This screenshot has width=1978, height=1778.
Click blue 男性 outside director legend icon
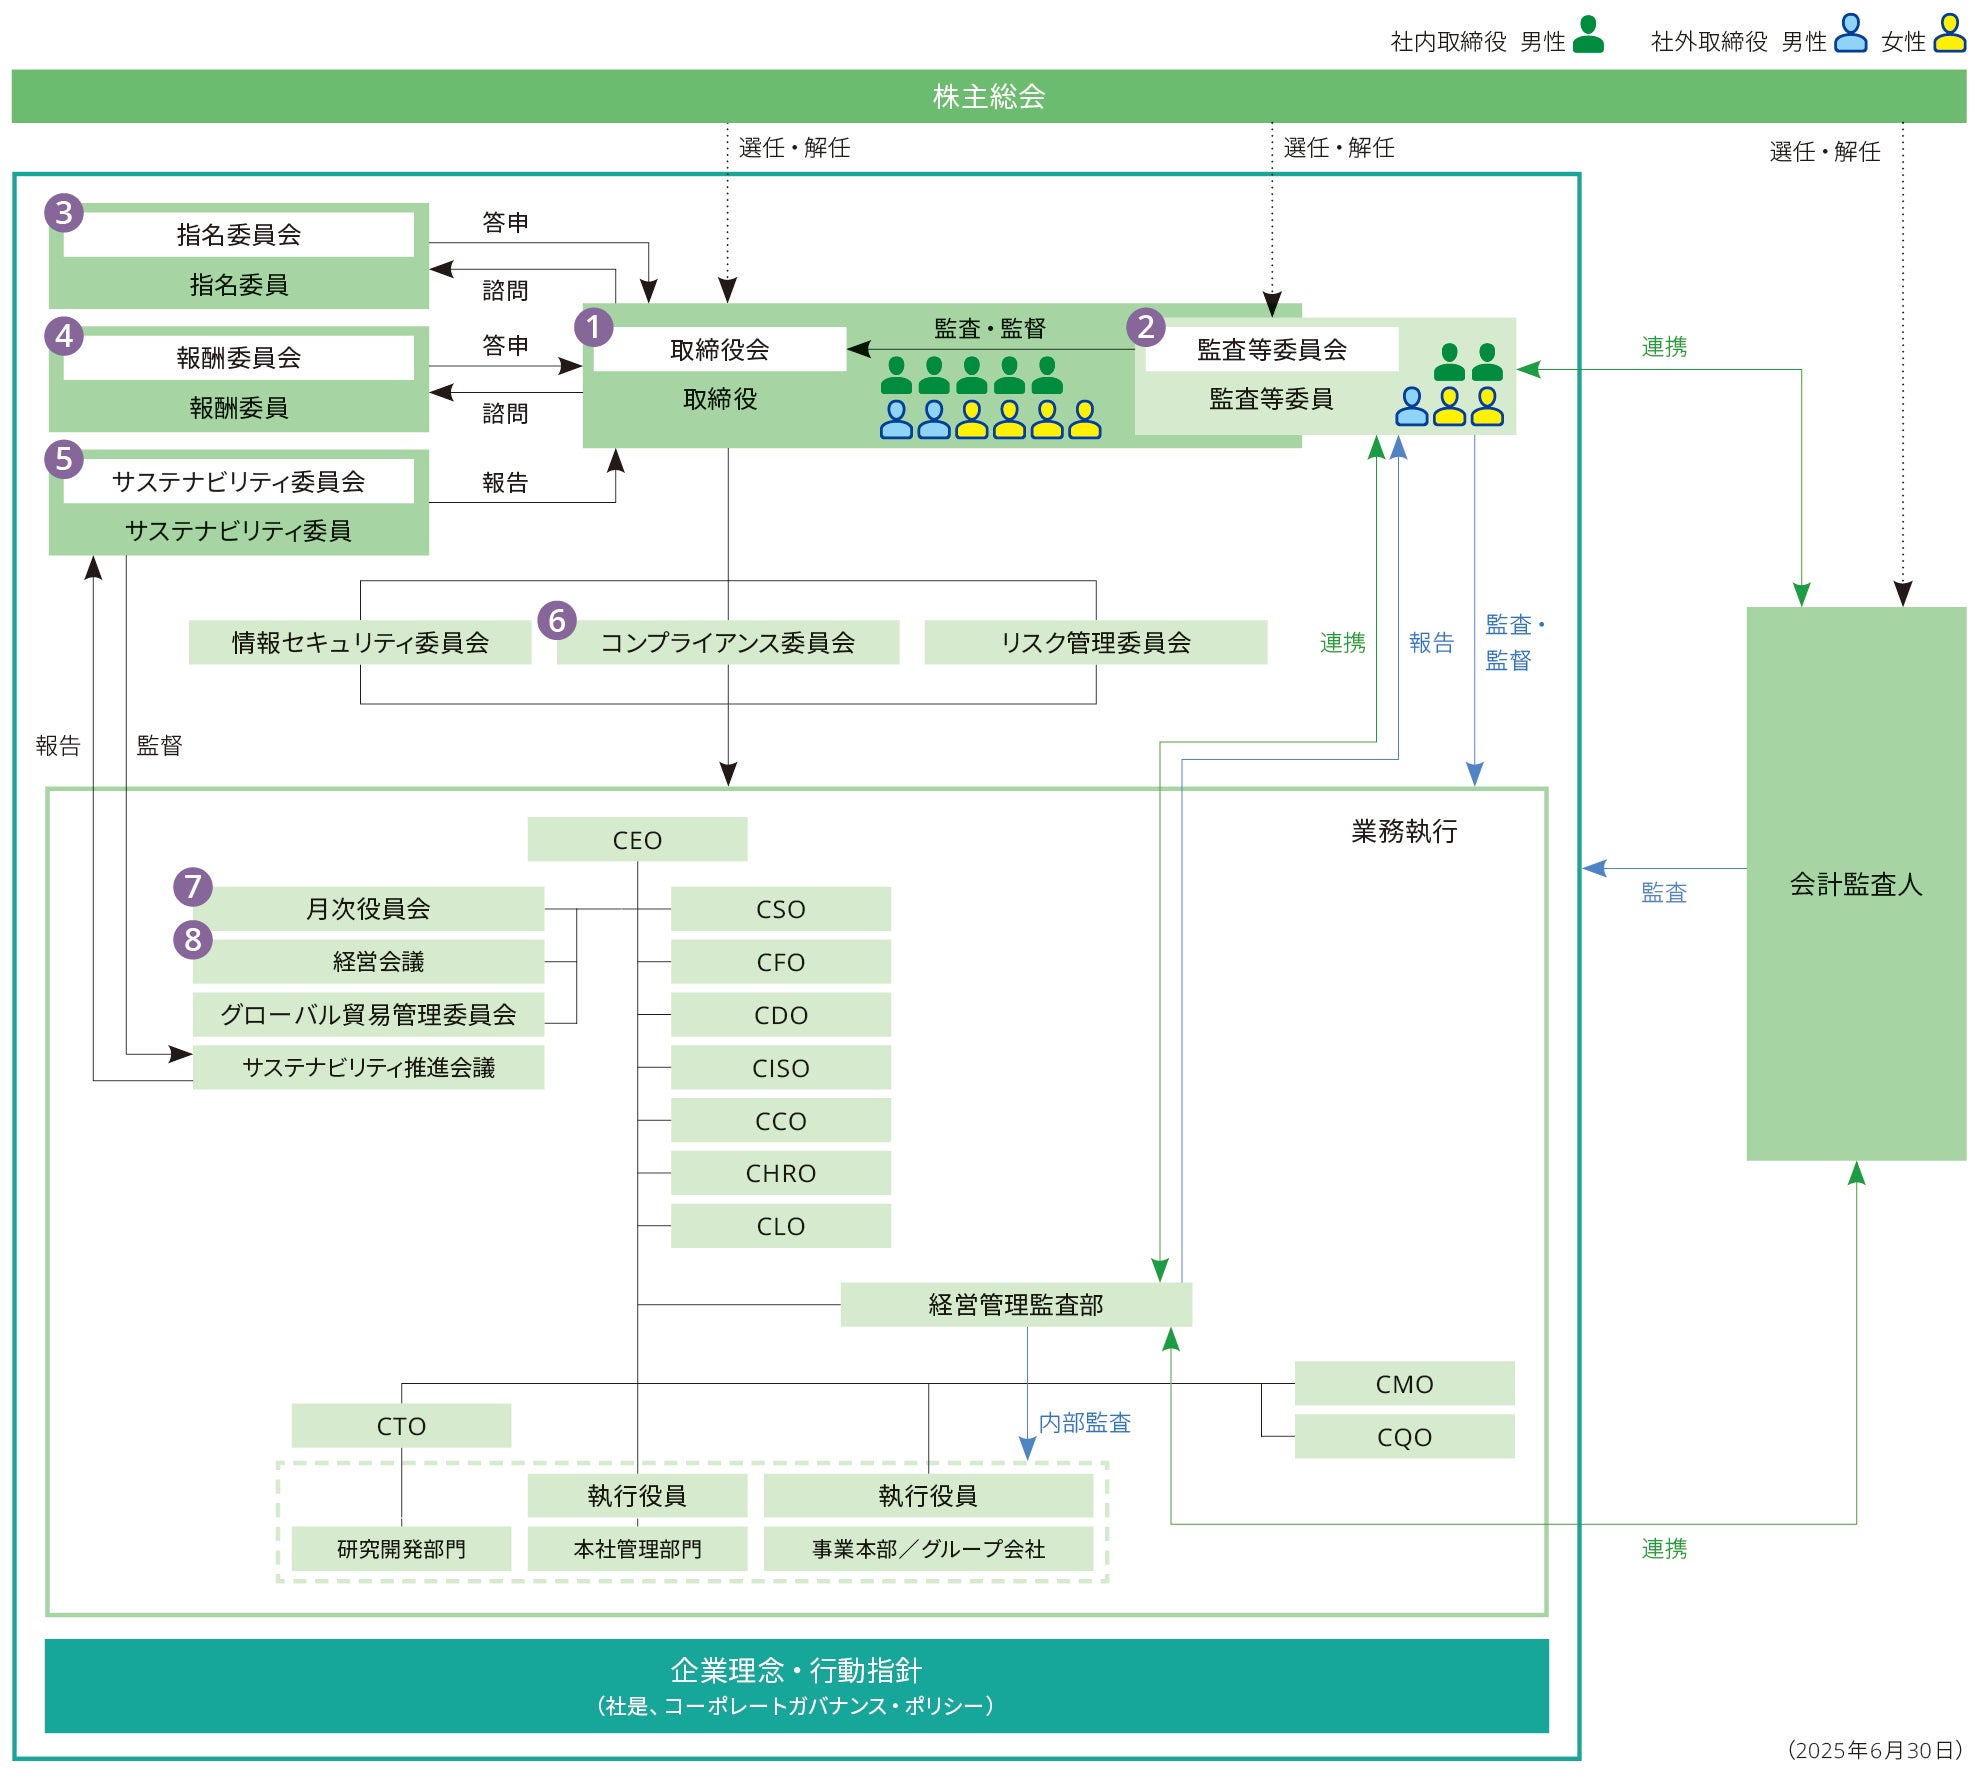pos(1850,33)
